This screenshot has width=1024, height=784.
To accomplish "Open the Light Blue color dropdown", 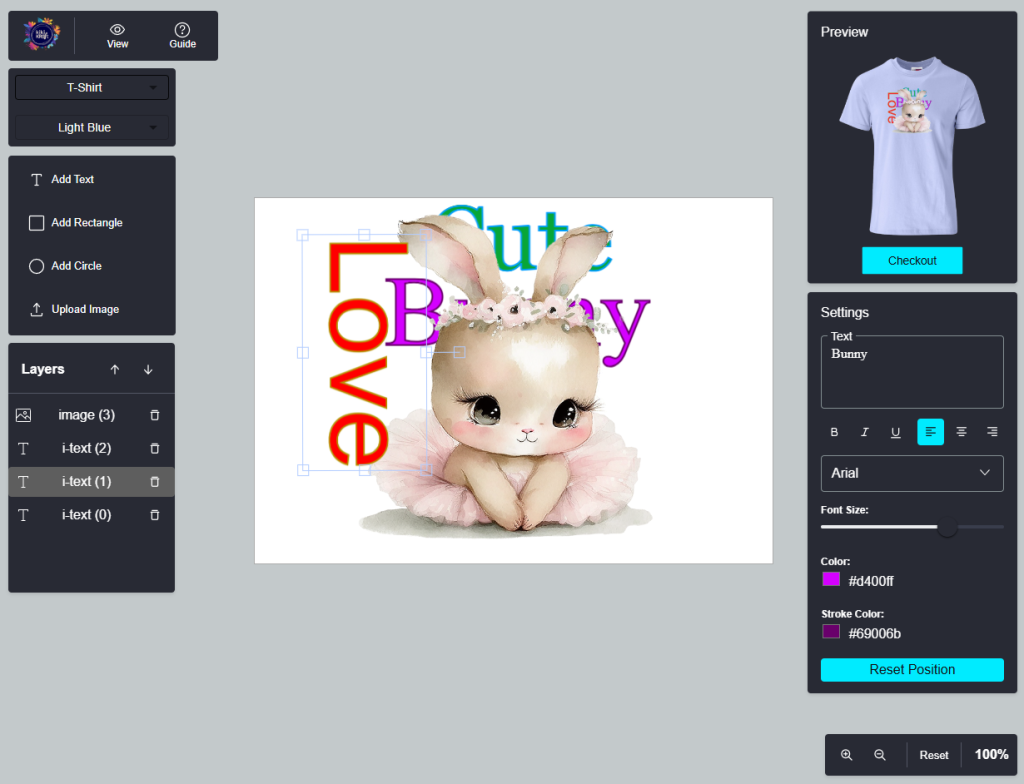I will [92, 128].
